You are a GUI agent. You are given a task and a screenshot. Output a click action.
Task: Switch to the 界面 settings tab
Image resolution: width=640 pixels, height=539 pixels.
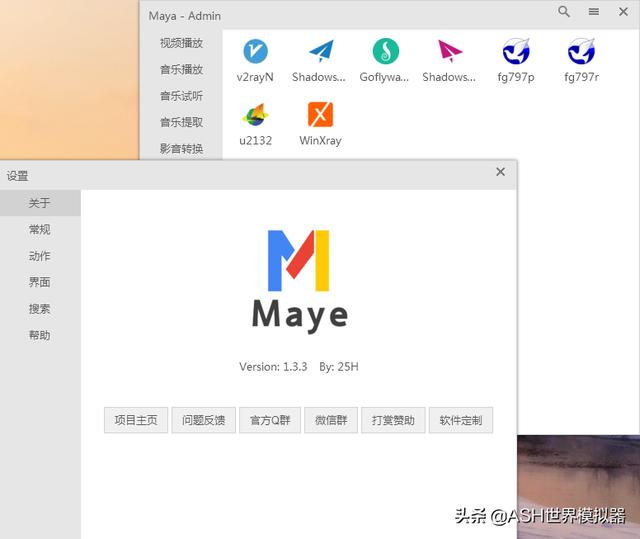pyautogui.click(x=40, y=282)
